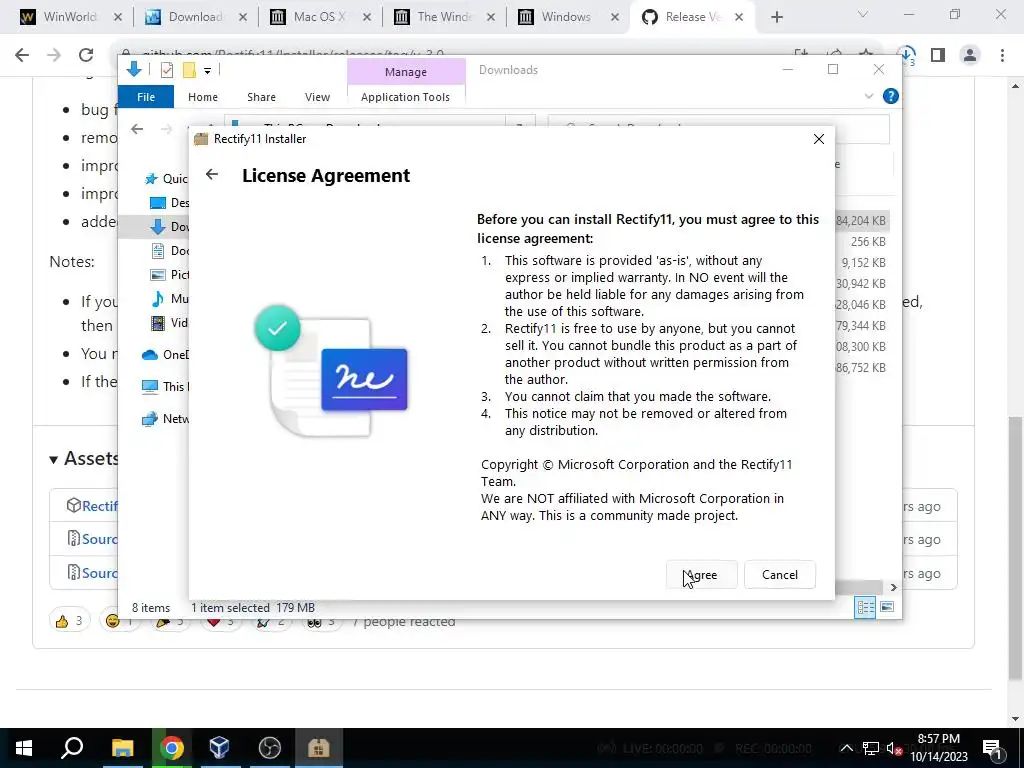Open the quick access toolbar customize dropdown
The height and width of the screenshot is (768, 1024).
(x=207, y=71)
